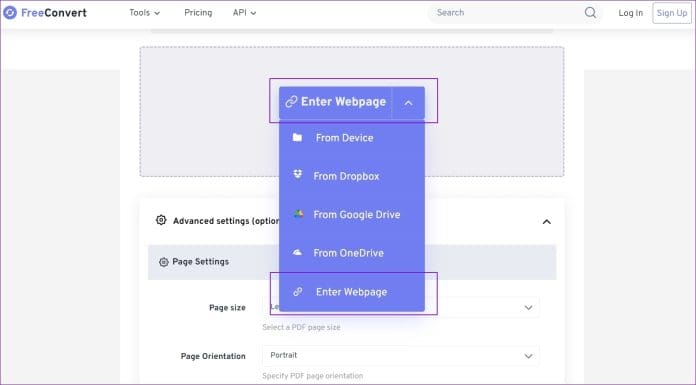The height and width of the screenshot is (385, 696).
Task: Click the Page size label
Action: [x=227, y=308]
